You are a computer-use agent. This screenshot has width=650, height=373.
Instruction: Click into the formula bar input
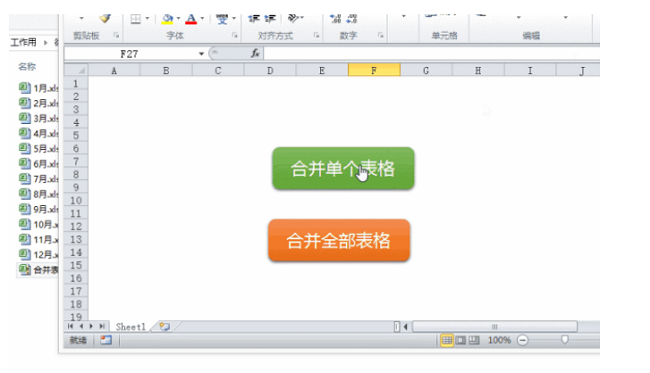point(431,53)
